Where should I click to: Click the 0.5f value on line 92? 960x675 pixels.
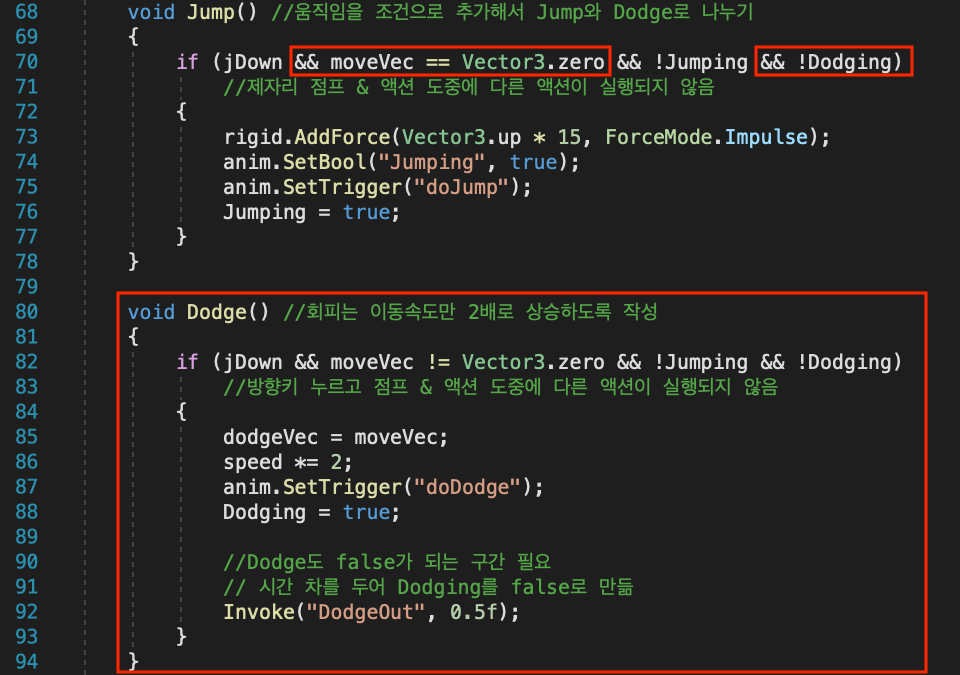point(473,612)
